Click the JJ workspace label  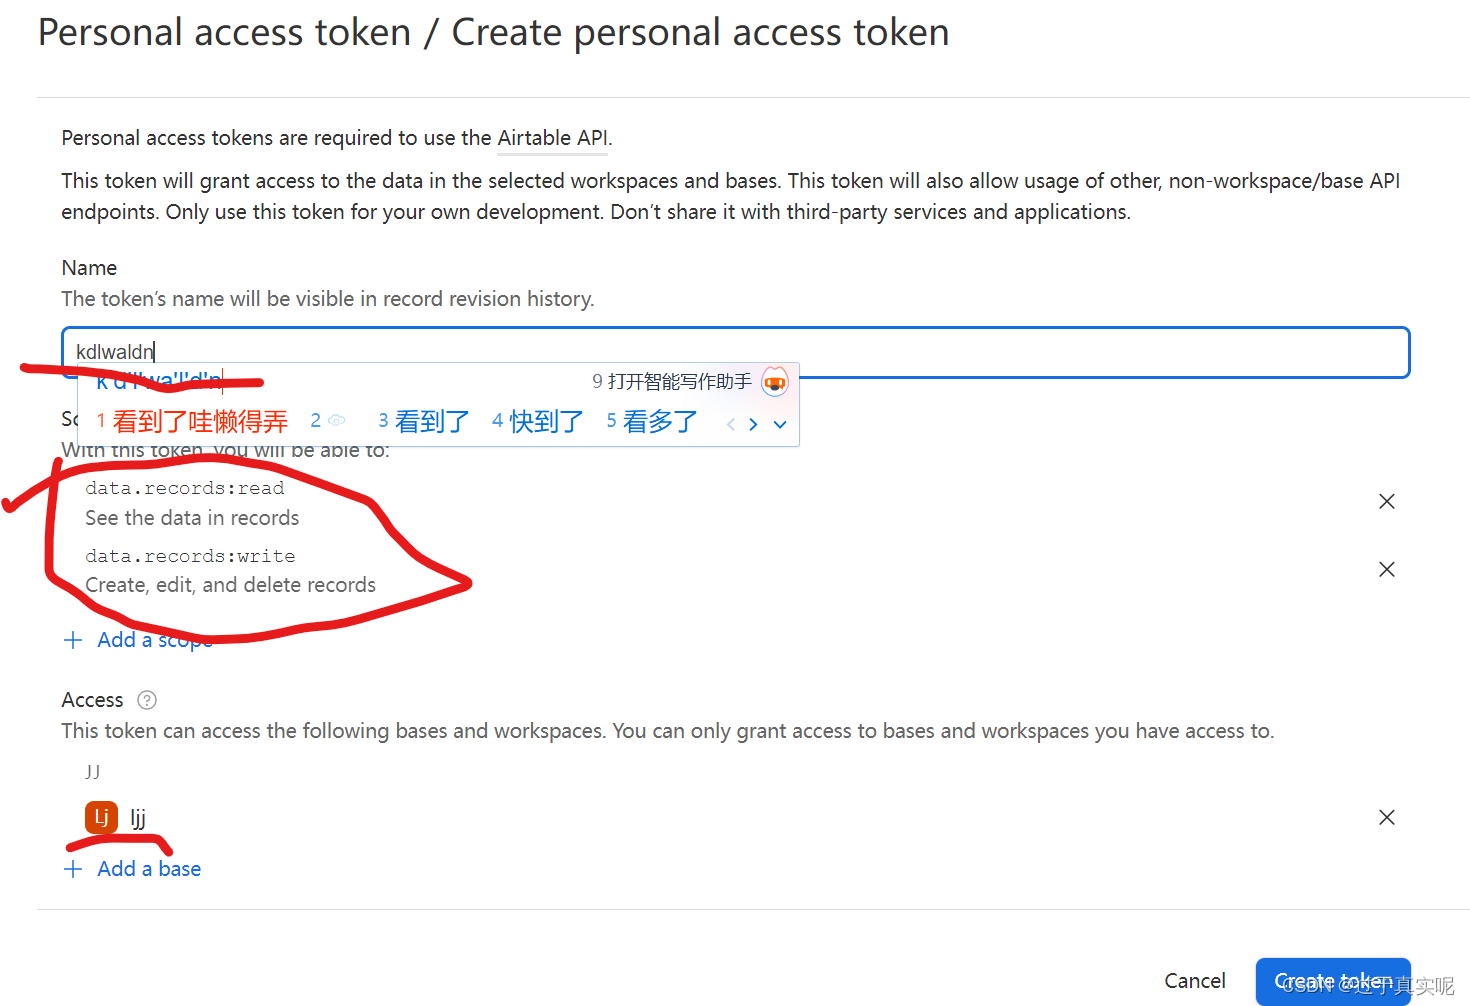[93, 771]
